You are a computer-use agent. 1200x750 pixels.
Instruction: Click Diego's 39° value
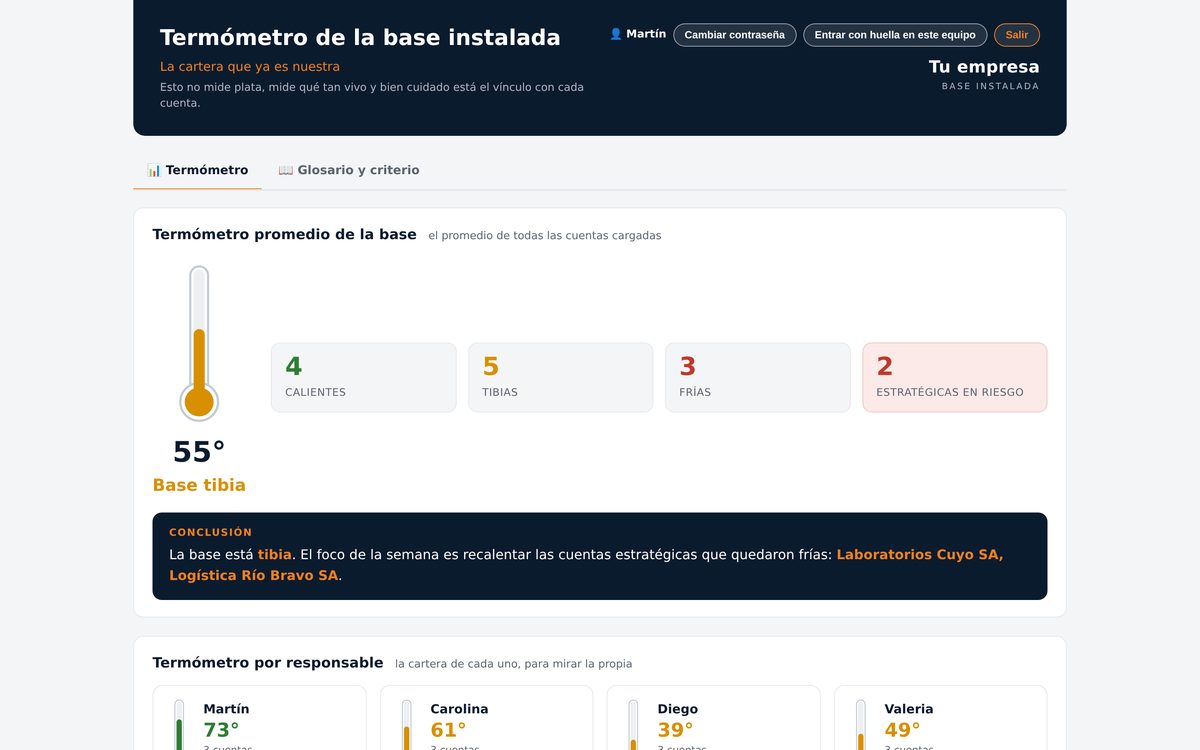(675, 731)
